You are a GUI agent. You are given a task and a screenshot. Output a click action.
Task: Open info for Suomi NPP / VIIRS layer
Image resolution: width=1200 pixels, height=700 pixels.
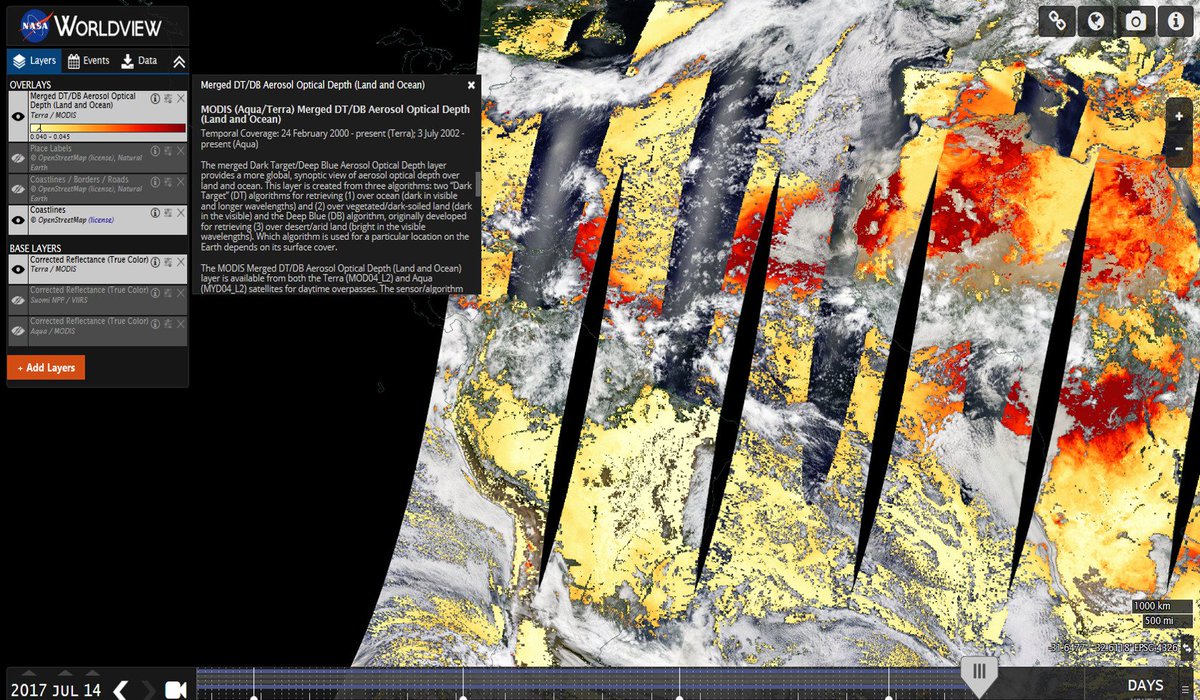pyautogui.click(x=155, y=292)
